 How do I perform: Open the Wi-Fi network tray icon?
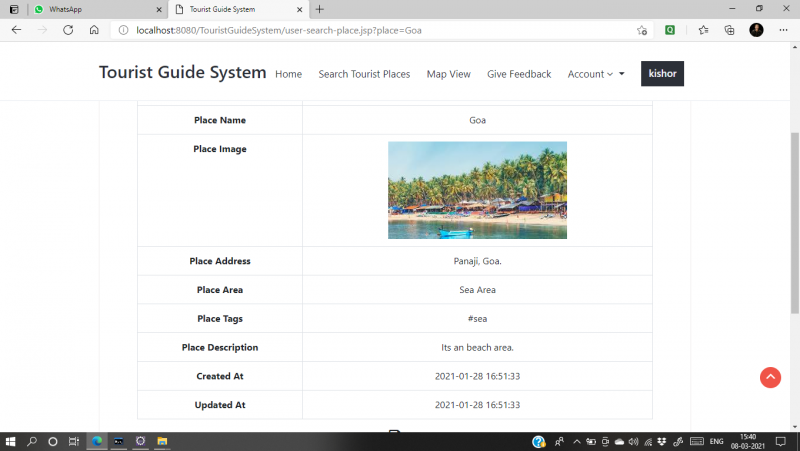pos(648,442)
